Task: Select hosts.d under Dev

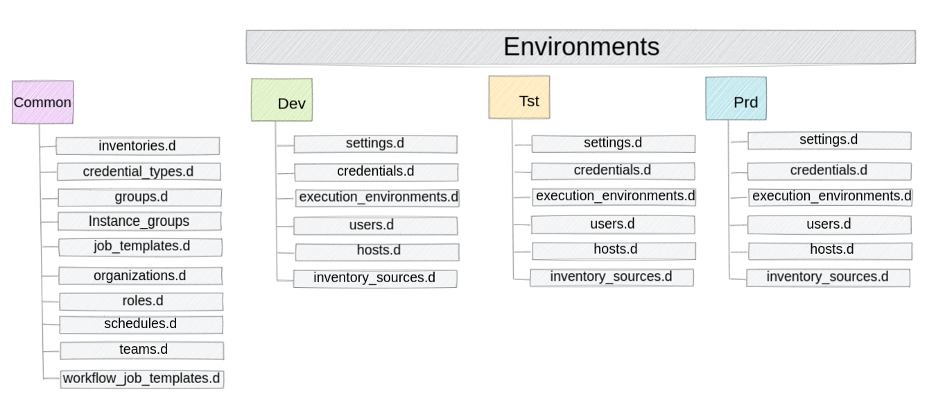Action: tap(377, 252)
